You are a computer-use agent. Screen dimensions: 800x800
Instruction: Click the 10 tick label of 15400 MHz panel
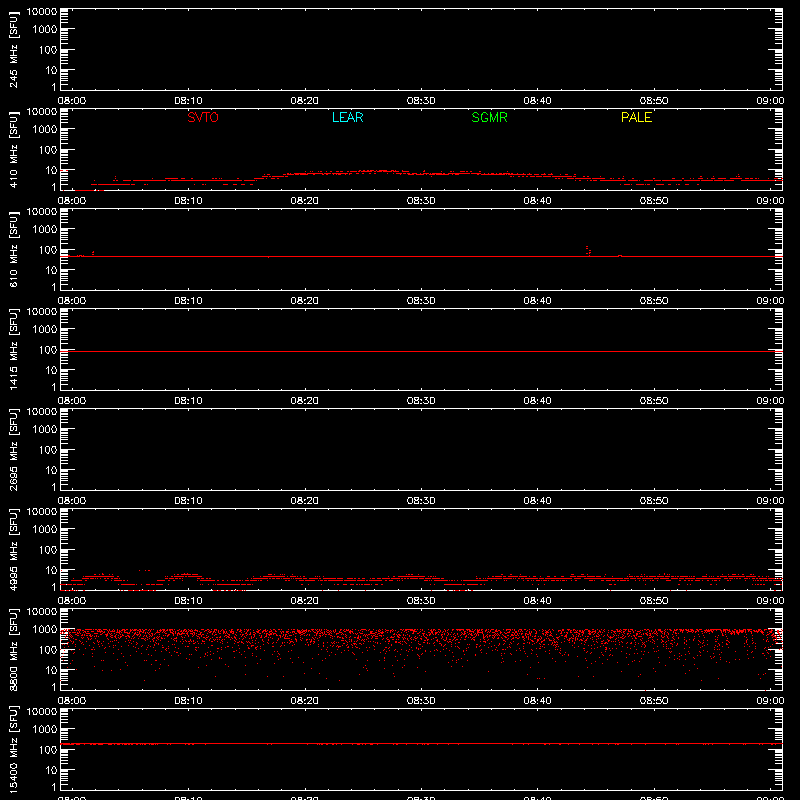pos(51,770)
